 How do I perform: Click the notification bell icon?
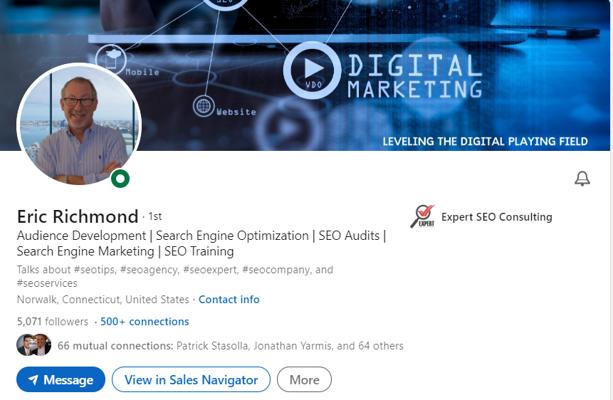click(x=582, y=179)
